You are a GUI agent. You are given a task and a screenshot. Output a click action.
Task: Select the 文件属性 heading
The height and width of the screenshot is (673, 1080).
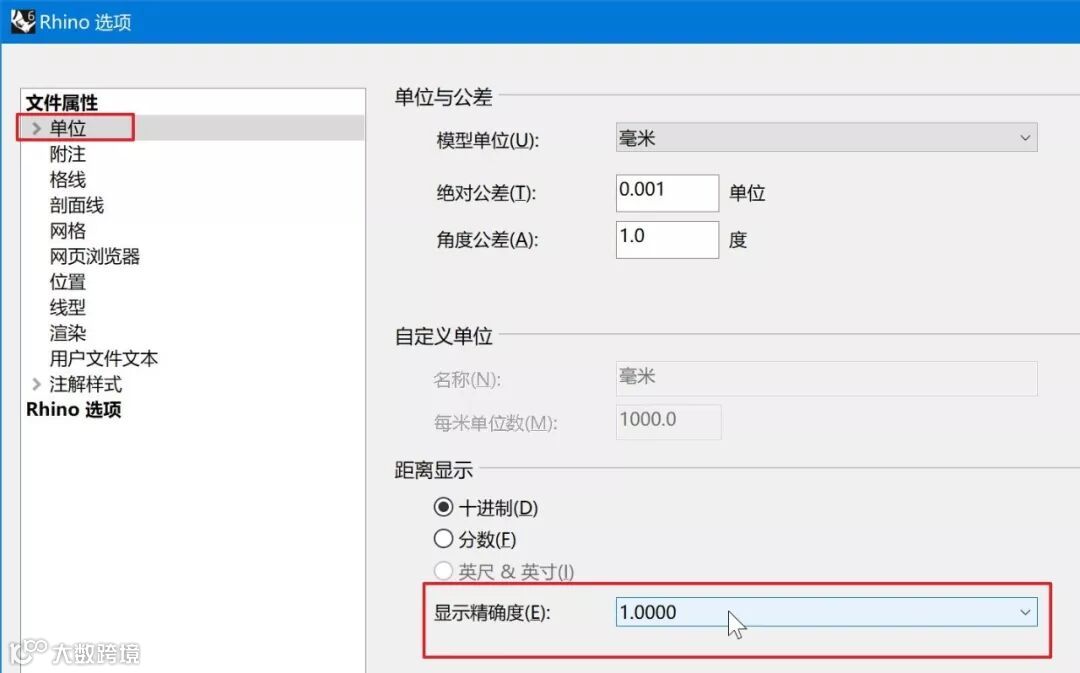click(62, 103)
